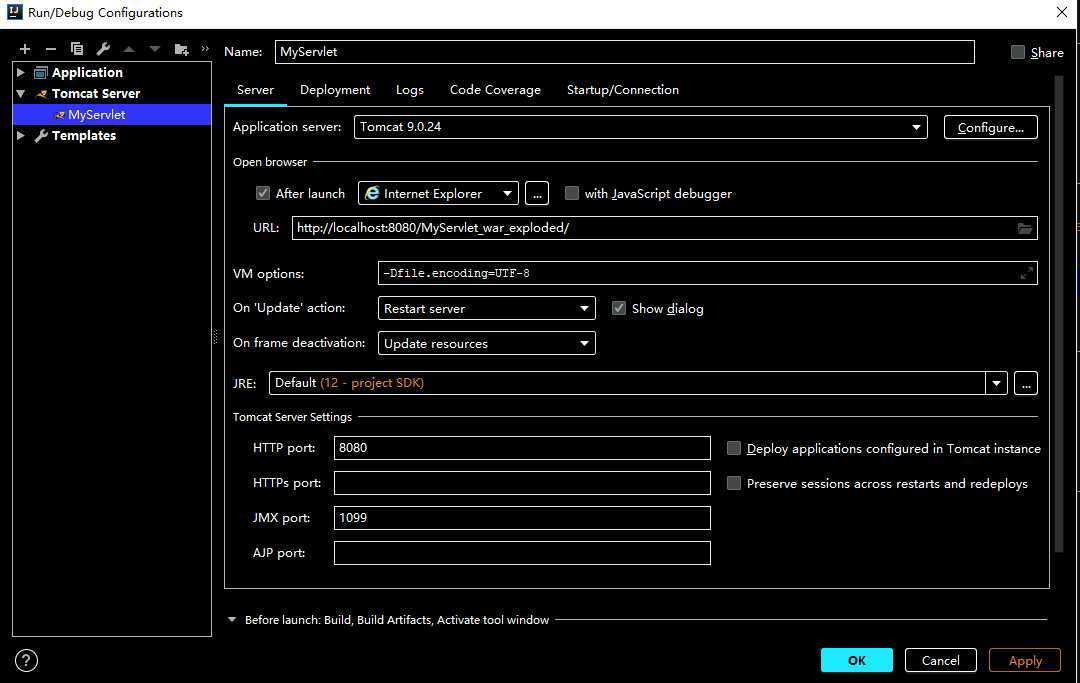Open the Help question mark icon
Screen dimensions: 1080x683
pyautogui.click(x=27, y=660)
